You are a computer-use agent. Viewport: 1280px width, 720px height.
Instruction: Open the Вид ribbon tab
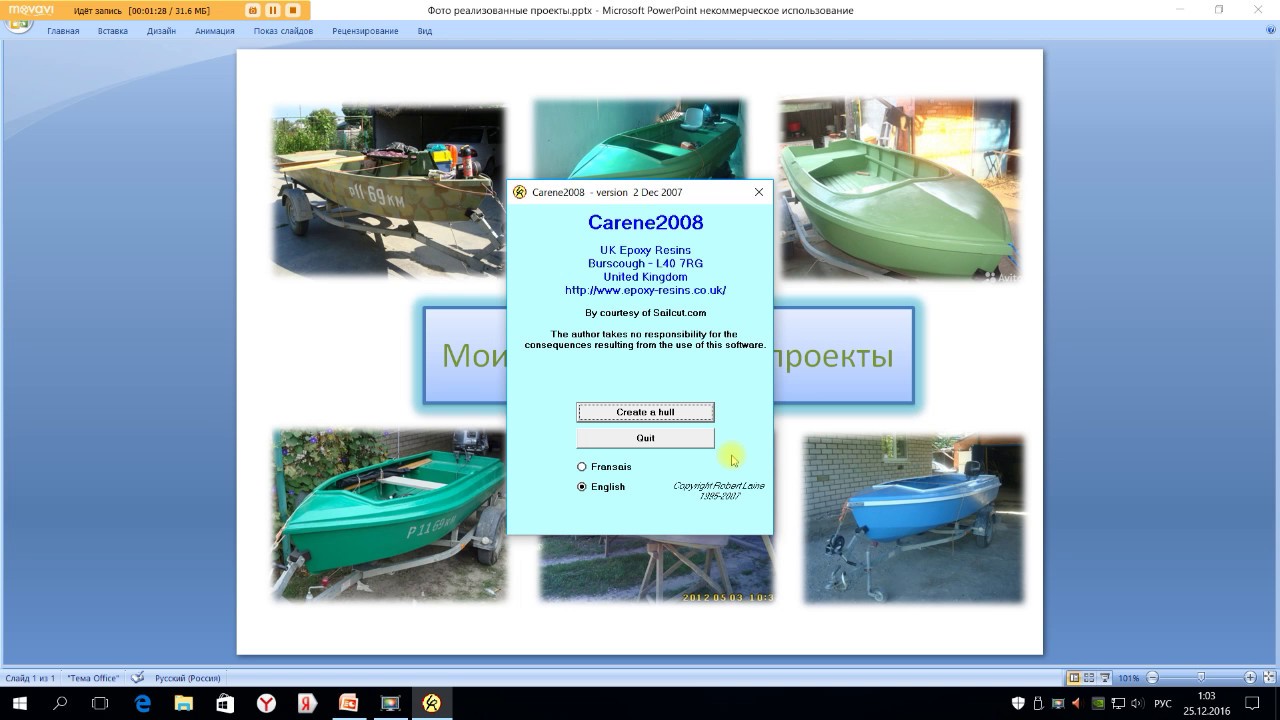click(425, 31)
